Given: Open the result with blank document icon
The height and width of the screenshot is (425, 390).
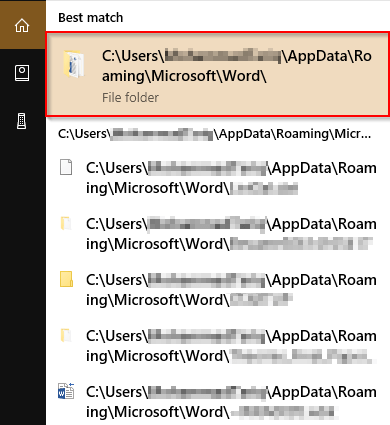Looking at the screenshot, I should 218,178.
